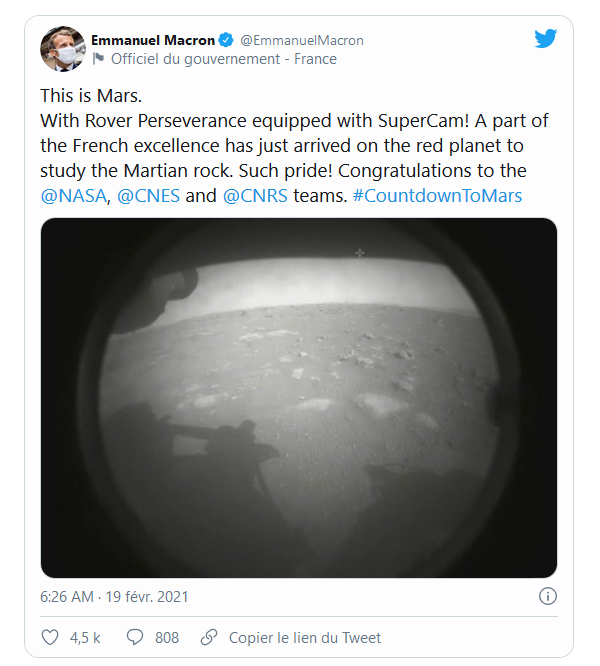Click the "Officiel du gouvernement - France" label

(224, 59)
